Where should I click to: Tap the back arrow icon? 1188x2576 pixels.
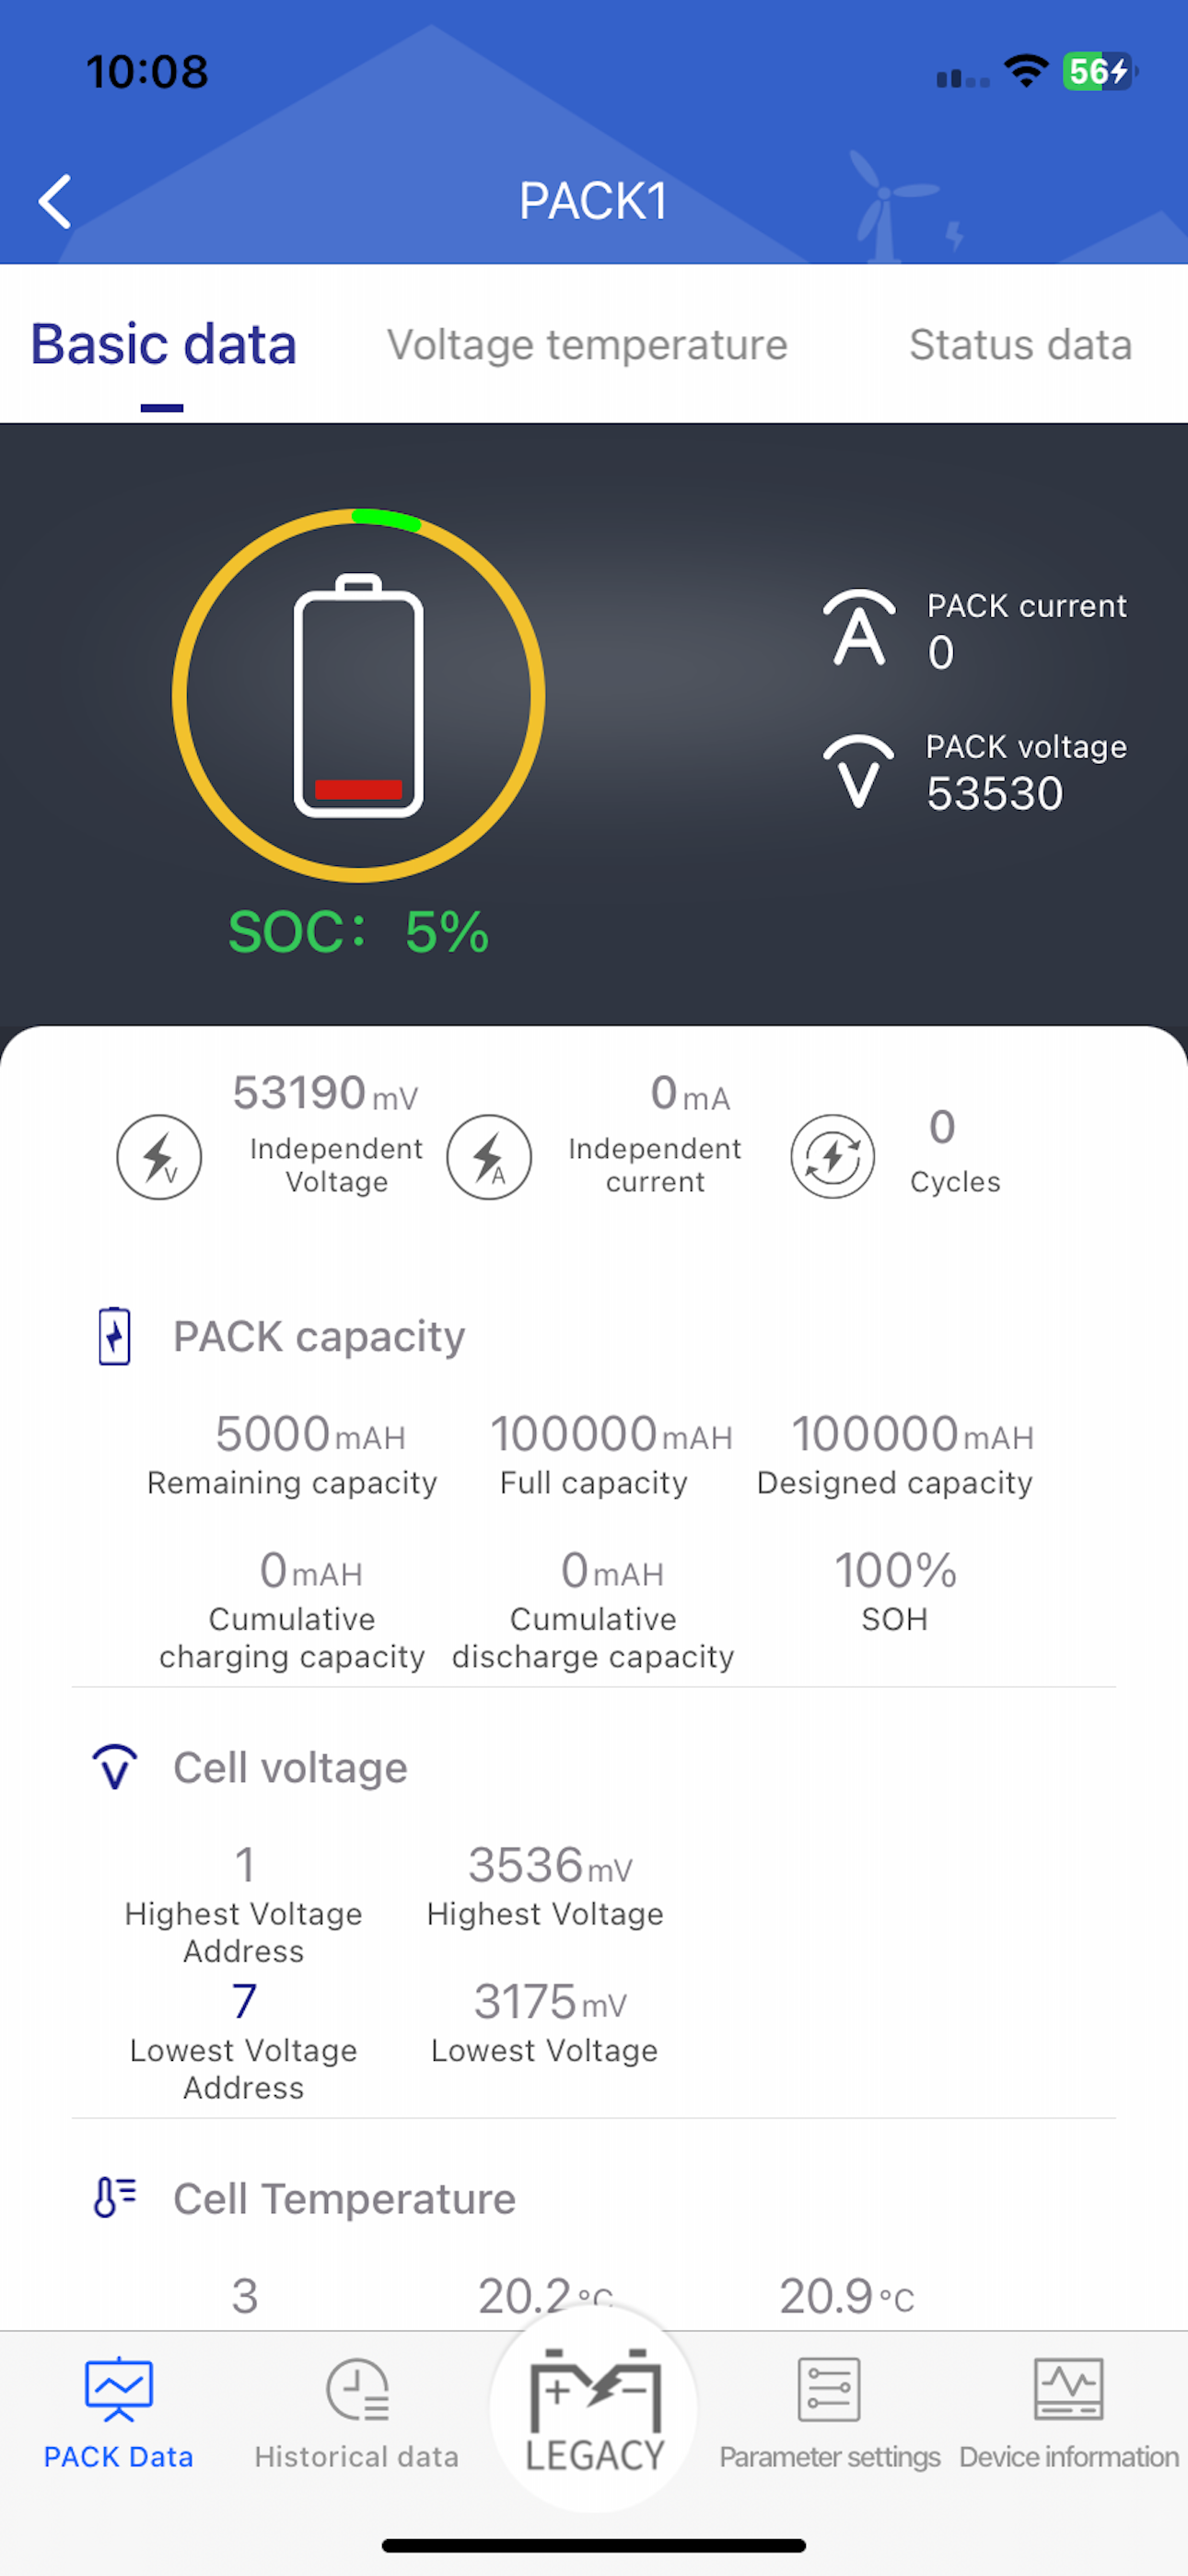tap(55, 201)
